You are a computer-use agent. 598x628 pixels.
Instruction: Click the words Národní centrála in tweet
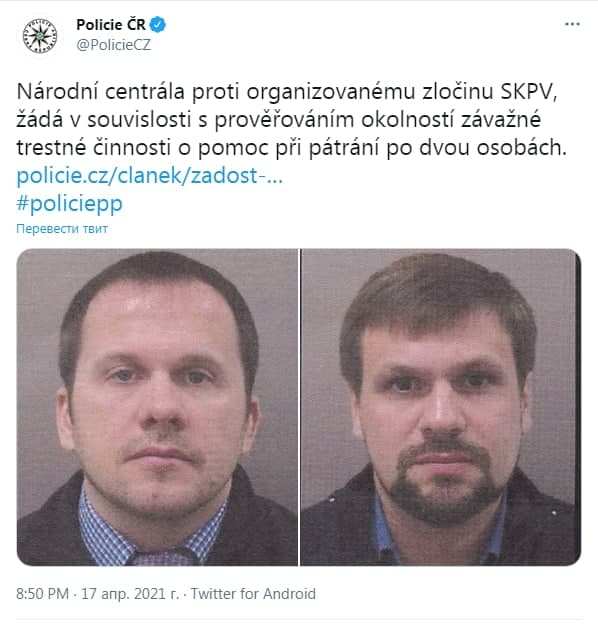(101, 92)
